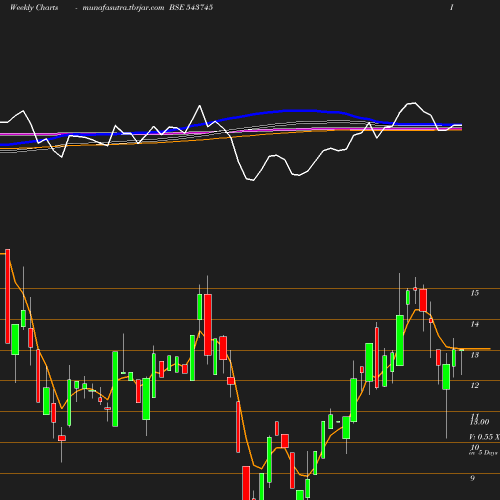The image size is (500, 500).
Task: Click the 13.00 last price value
Action: 480,422
